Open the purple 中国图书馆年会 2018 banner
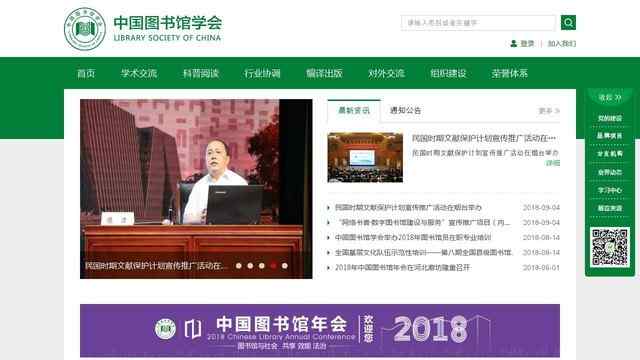 click(x=320, y=331)
